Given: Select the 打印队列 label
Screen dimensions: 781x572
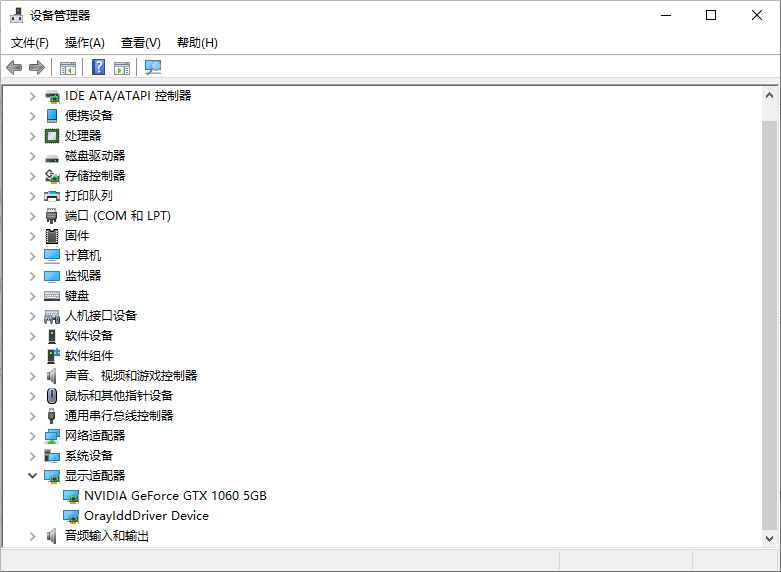Looking at the screenshot, I should pyautogui.click(x=89, y=195).
